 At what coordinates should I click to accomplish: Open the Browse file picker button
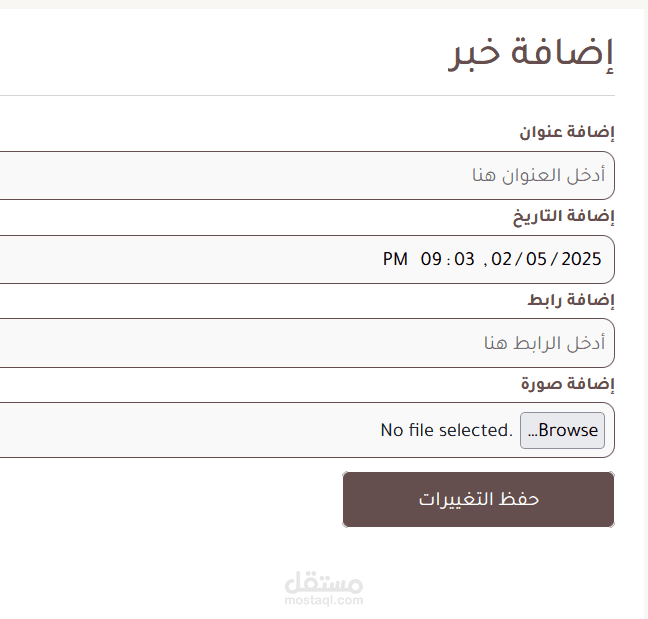[x=562, y=430]
